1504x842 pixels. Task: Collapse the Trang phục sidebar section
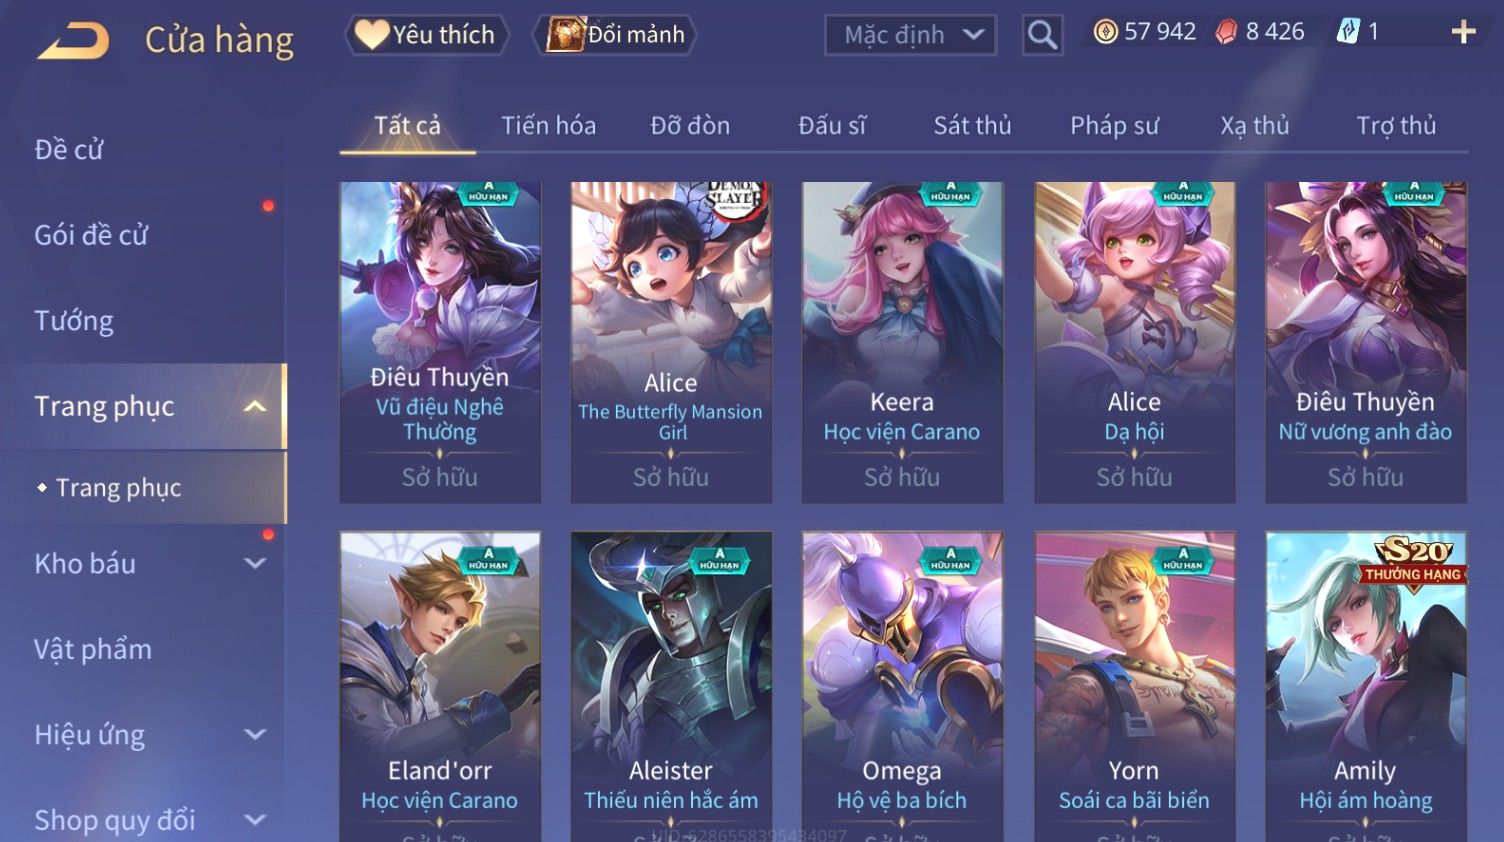[255, 406]
